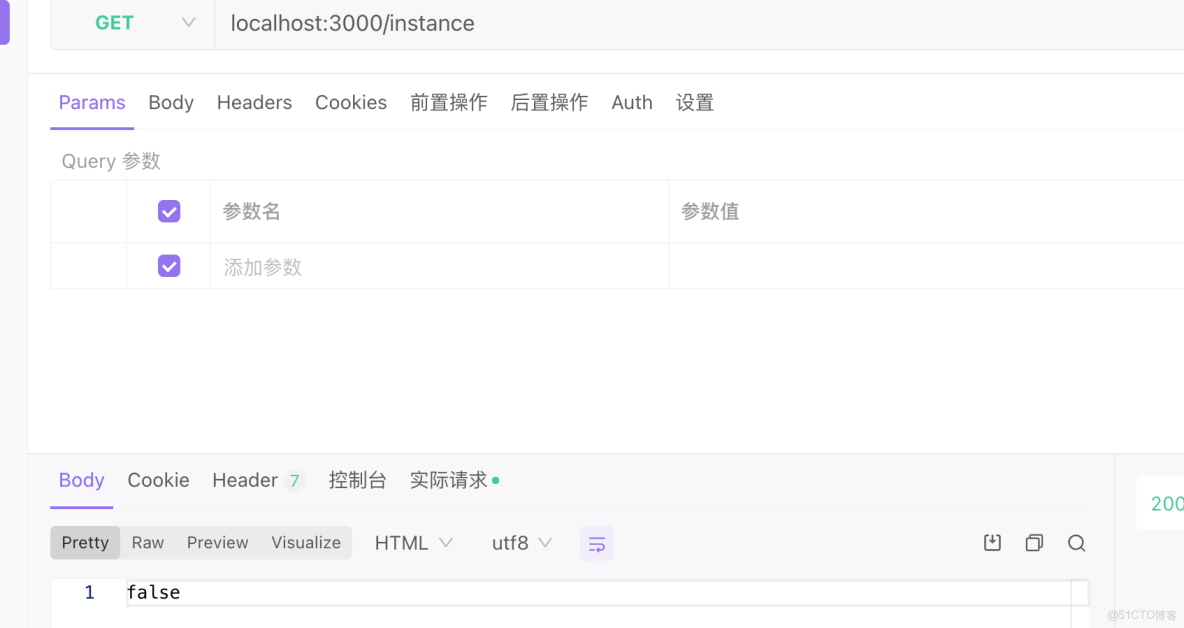The width and height of the screenshot is (1184, 628).
Task: Open the HTML format dropdown
Action: 414,542
